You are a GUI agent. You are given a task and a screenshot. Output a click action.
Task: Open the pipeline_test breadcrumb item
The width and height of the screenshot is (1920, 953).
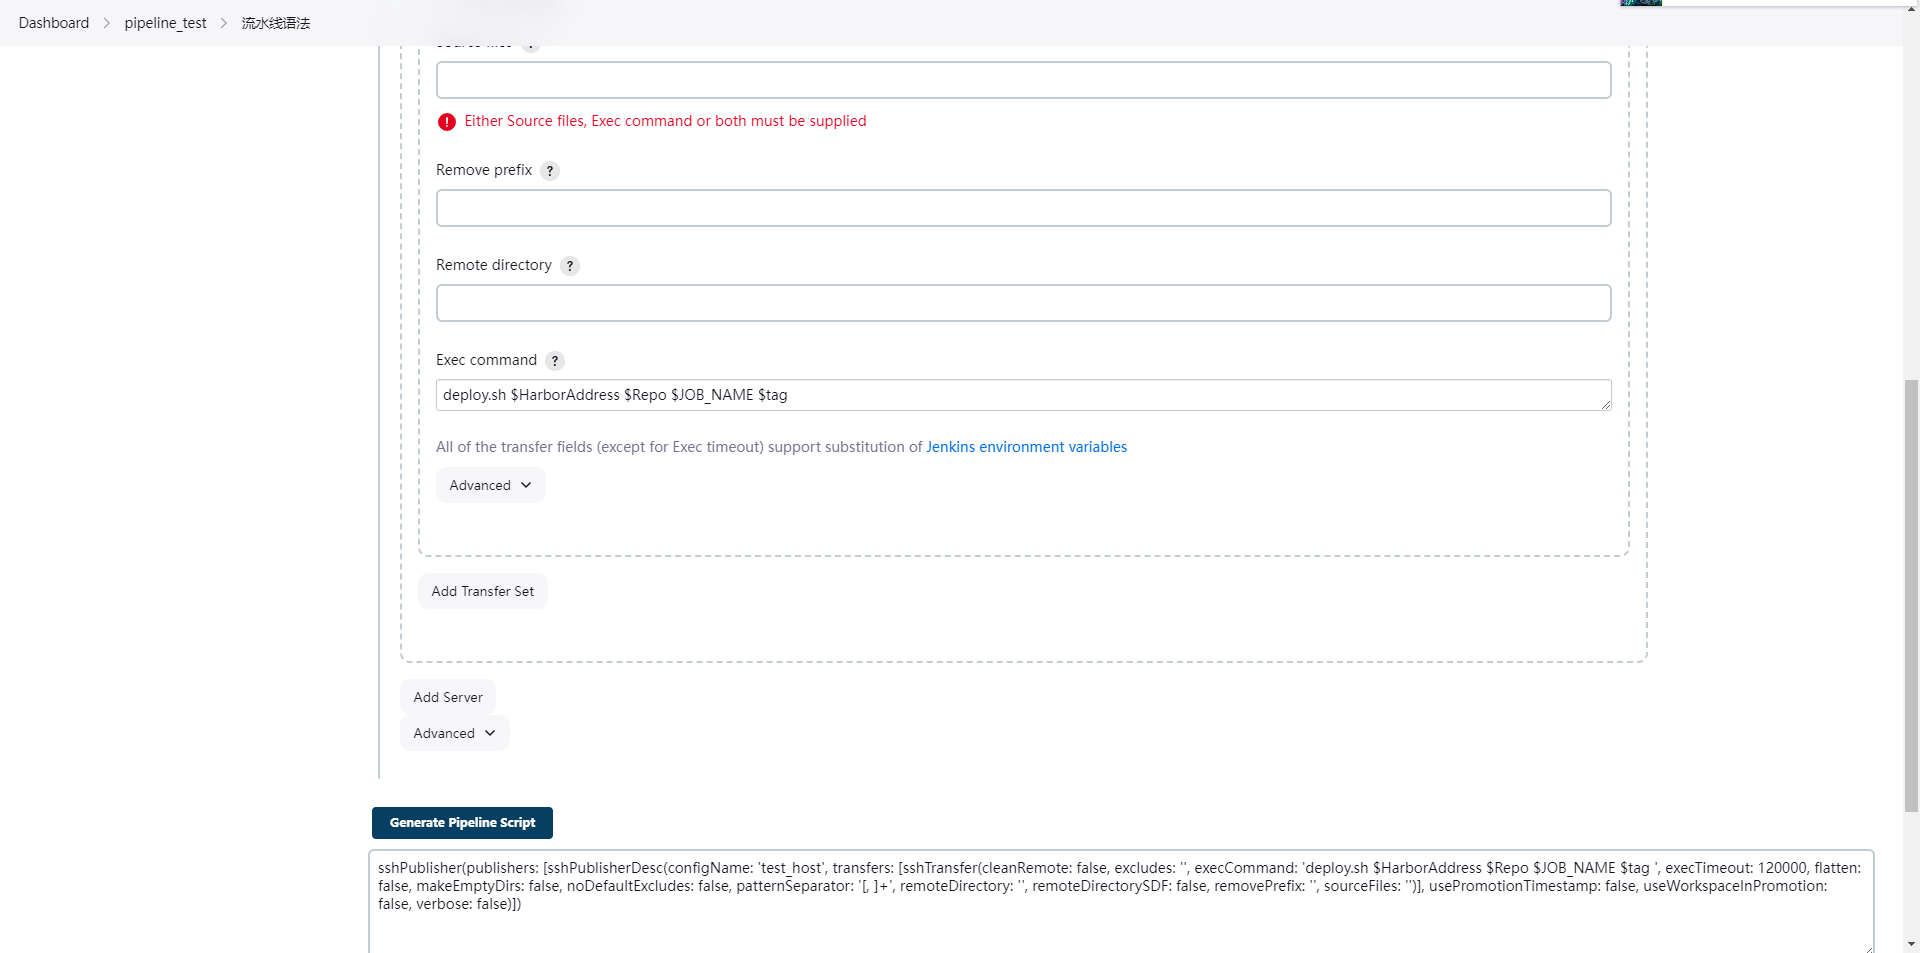coord(165,23)
